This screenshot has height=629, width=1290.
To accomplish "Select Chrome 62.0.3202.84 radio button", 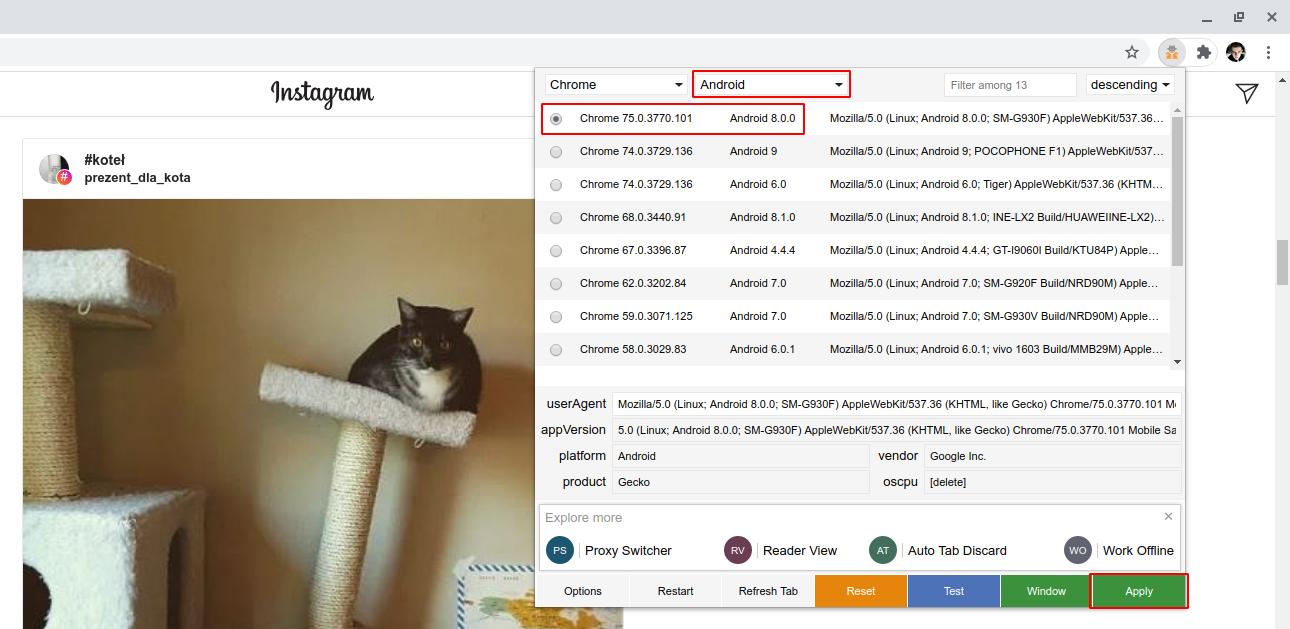I will (556, 284).
